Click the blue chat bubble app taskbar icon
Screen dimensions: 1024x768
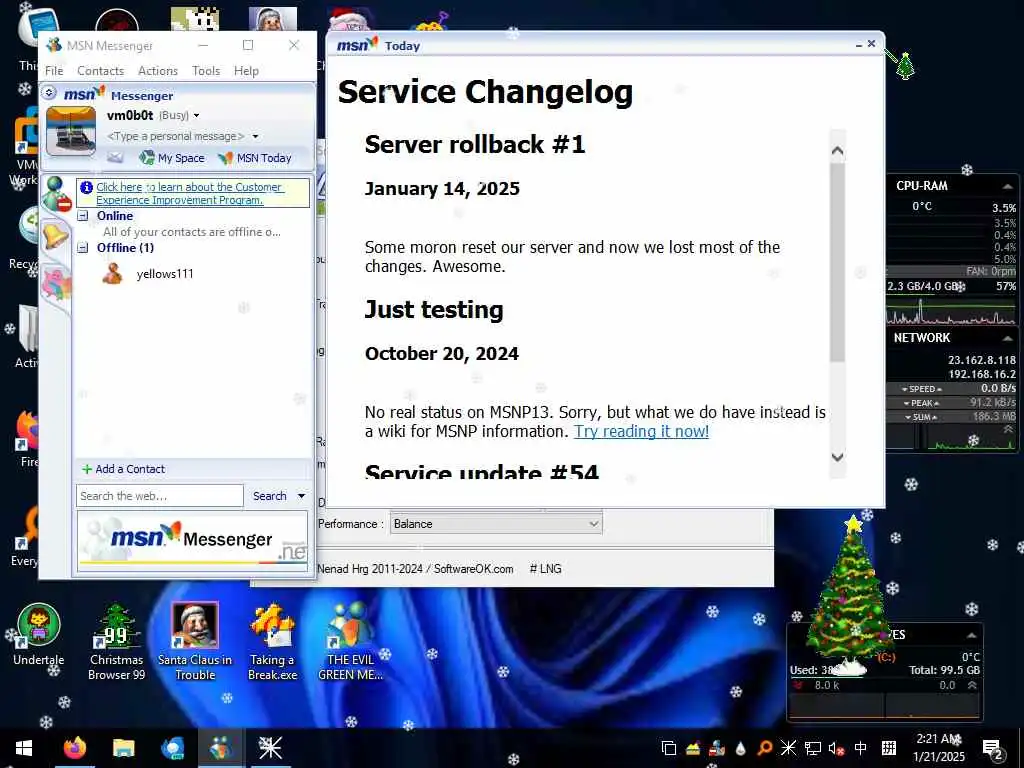pyautogui.click(x=172, y=748)
